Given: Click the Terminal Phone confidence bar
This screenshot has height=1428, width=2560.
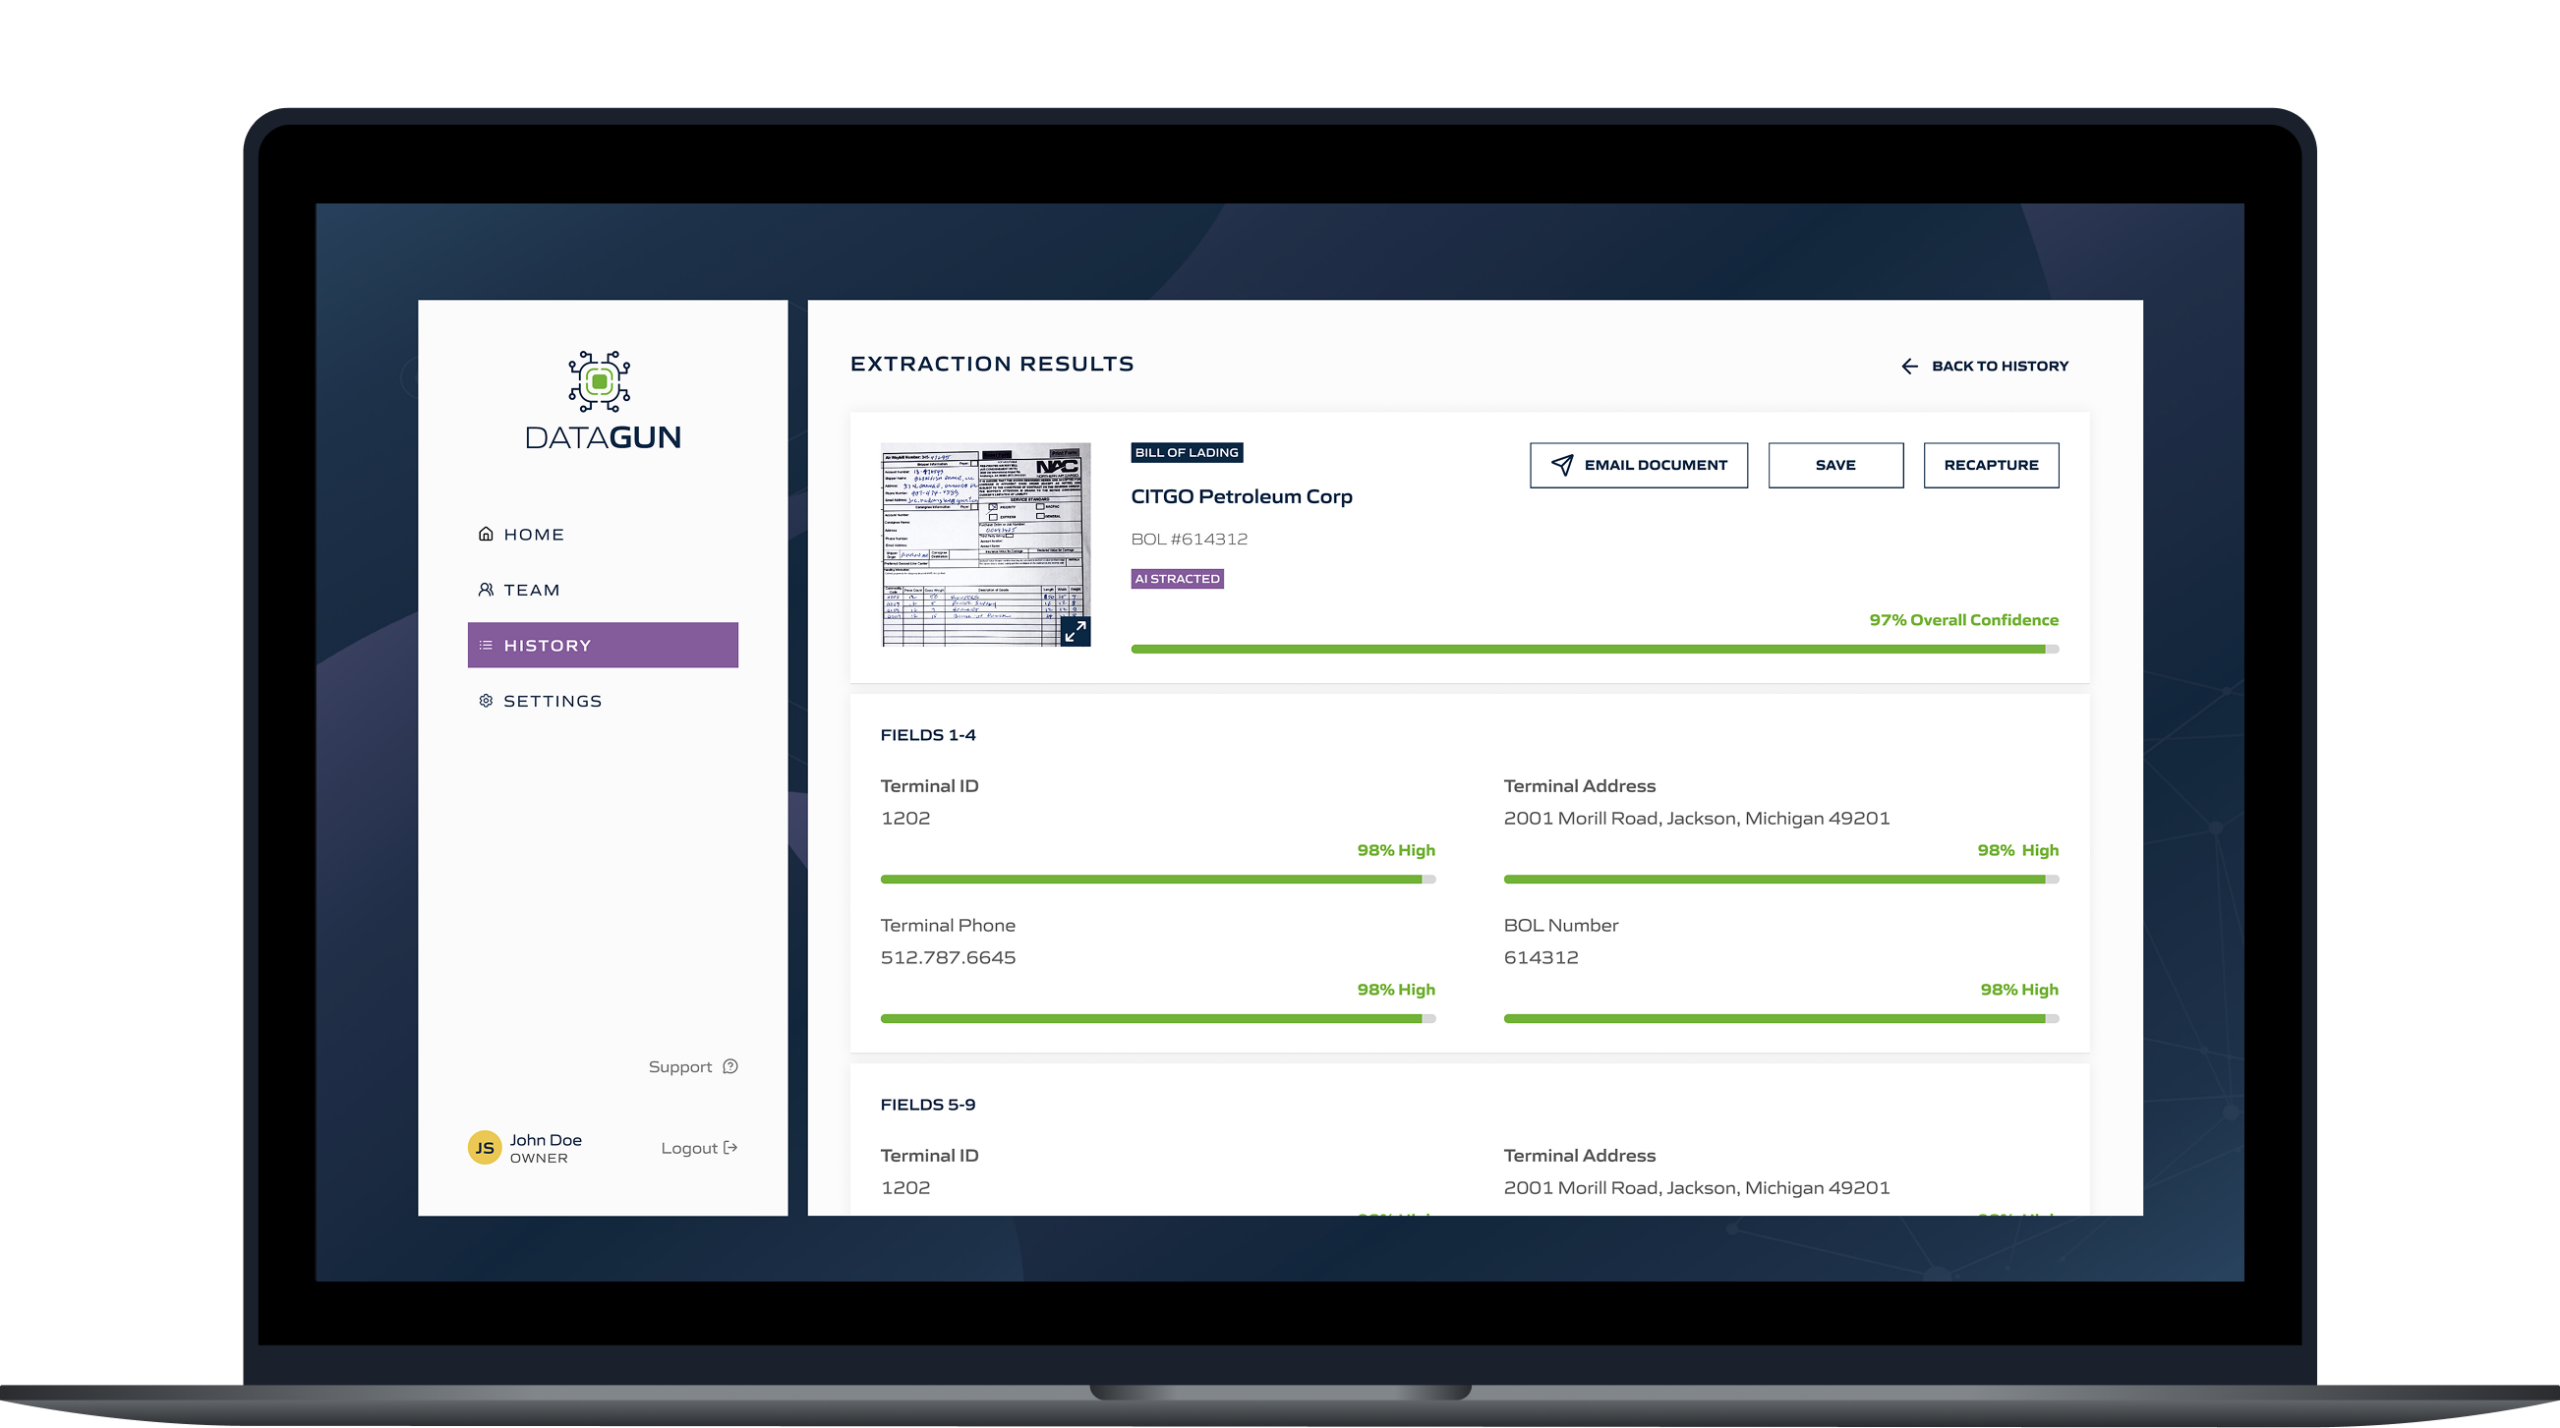Looking at the screenshot, I should click(1158, 1019).
